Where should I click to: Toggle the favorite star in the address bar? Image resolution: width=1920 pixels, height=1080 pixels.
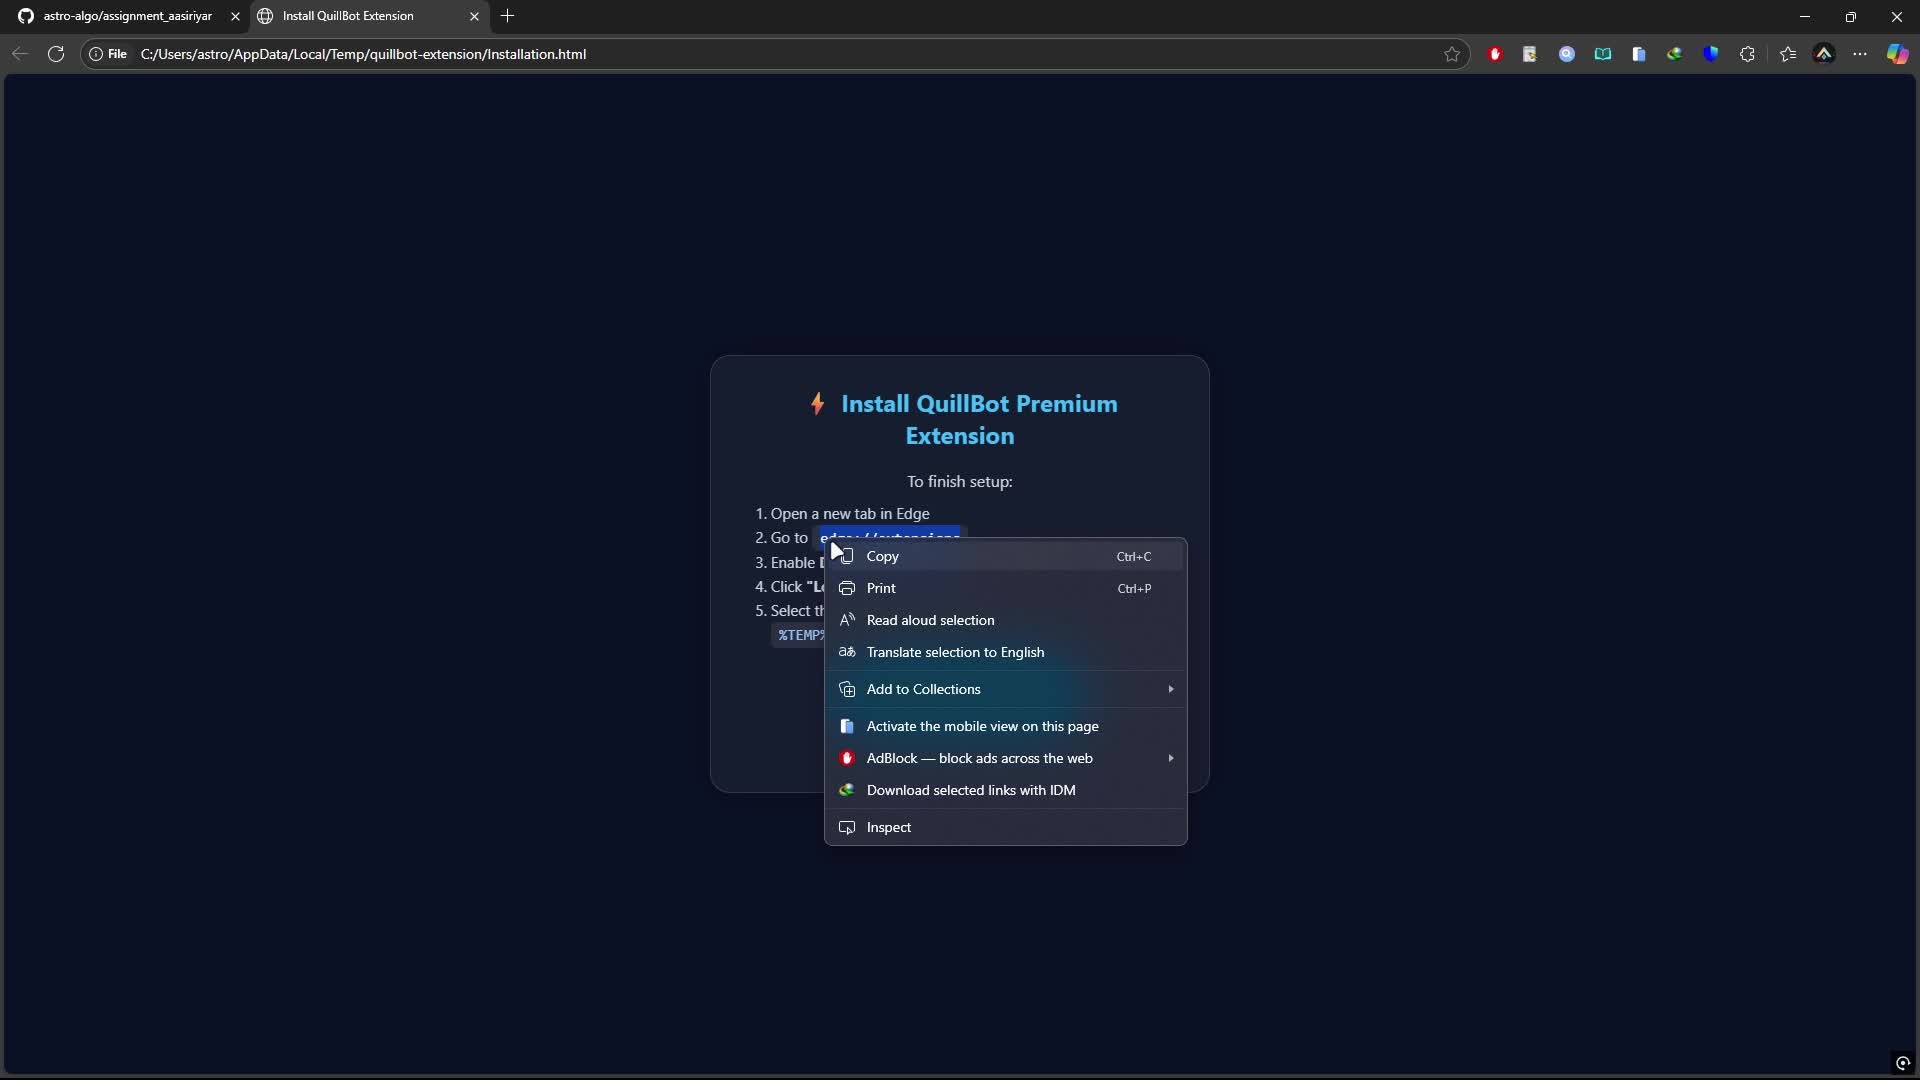(x=1453, y=54)
